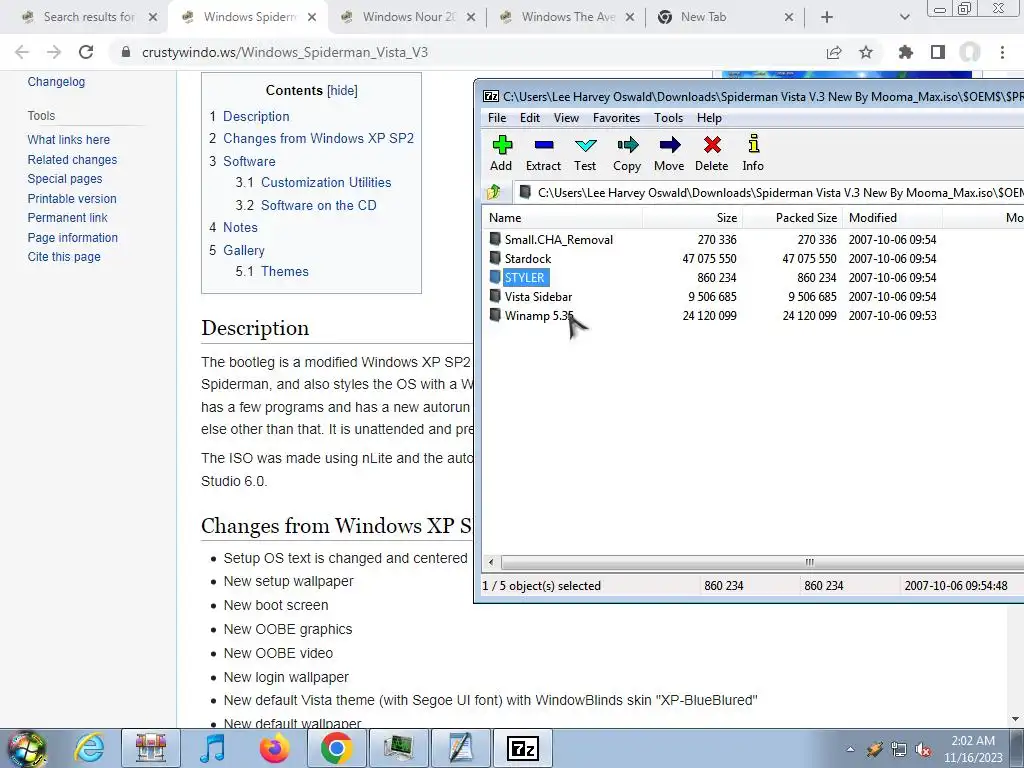The height and width of the screenshot is (768, 1024).
Task: Open the Info dialog in 7-Zip
Action: [753, 153]
